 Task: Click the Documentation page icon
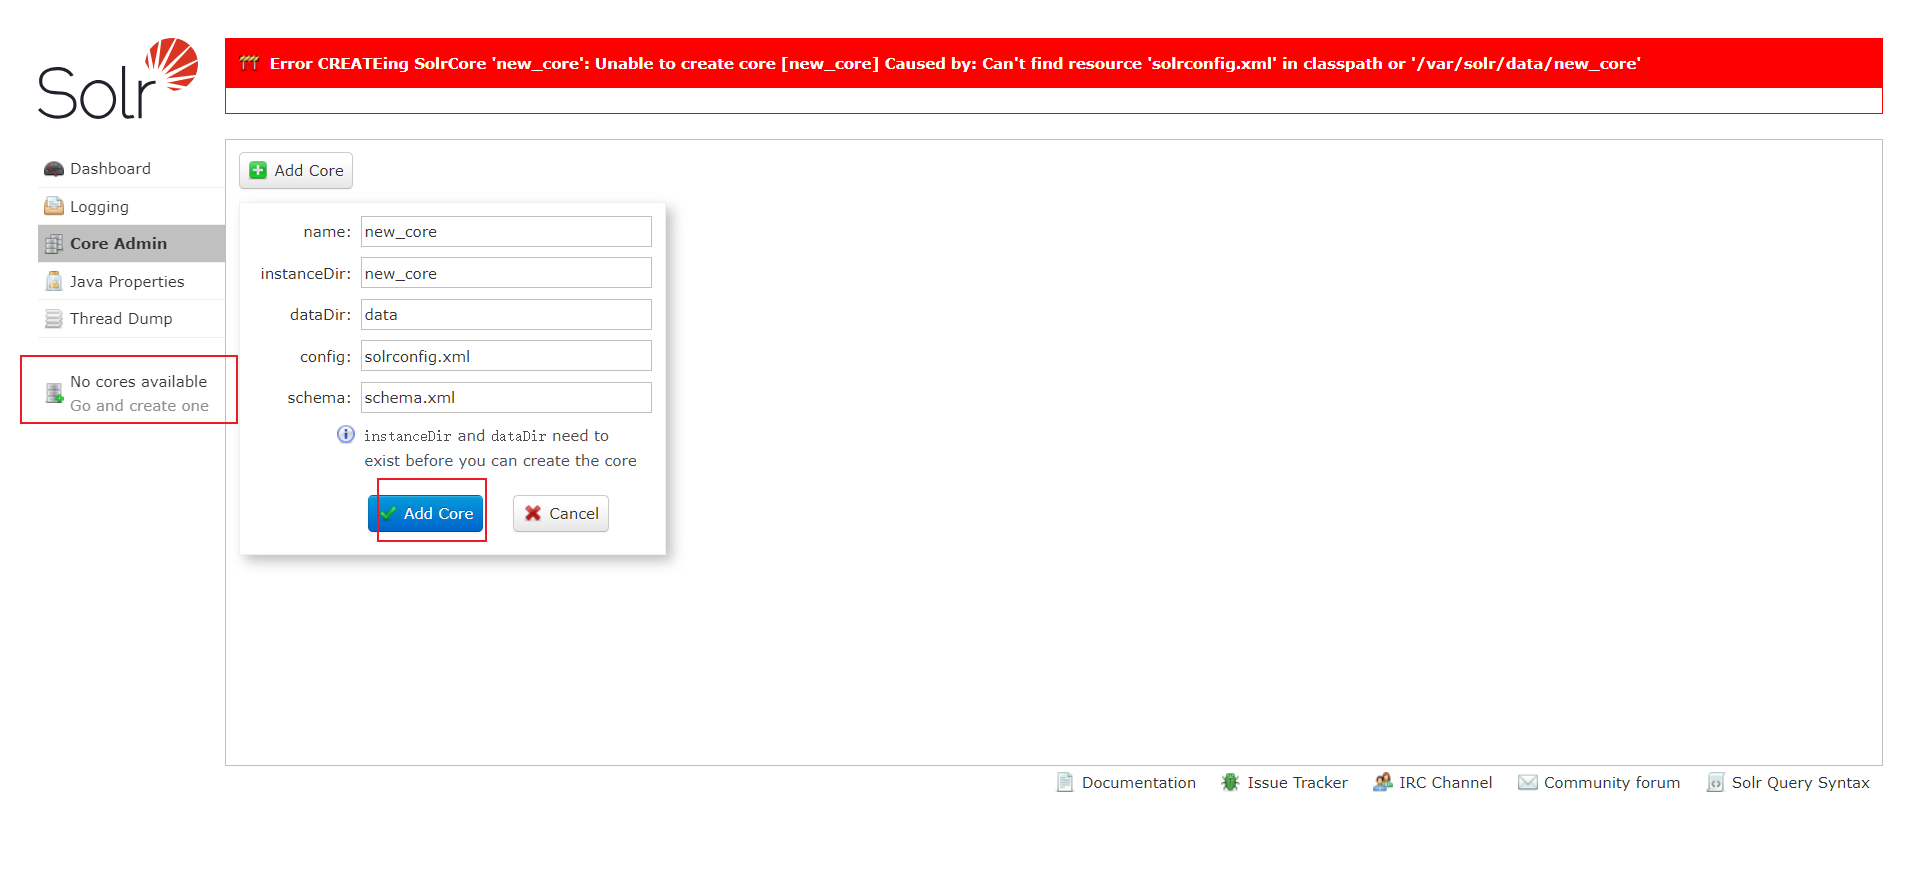pos(1065,782)
